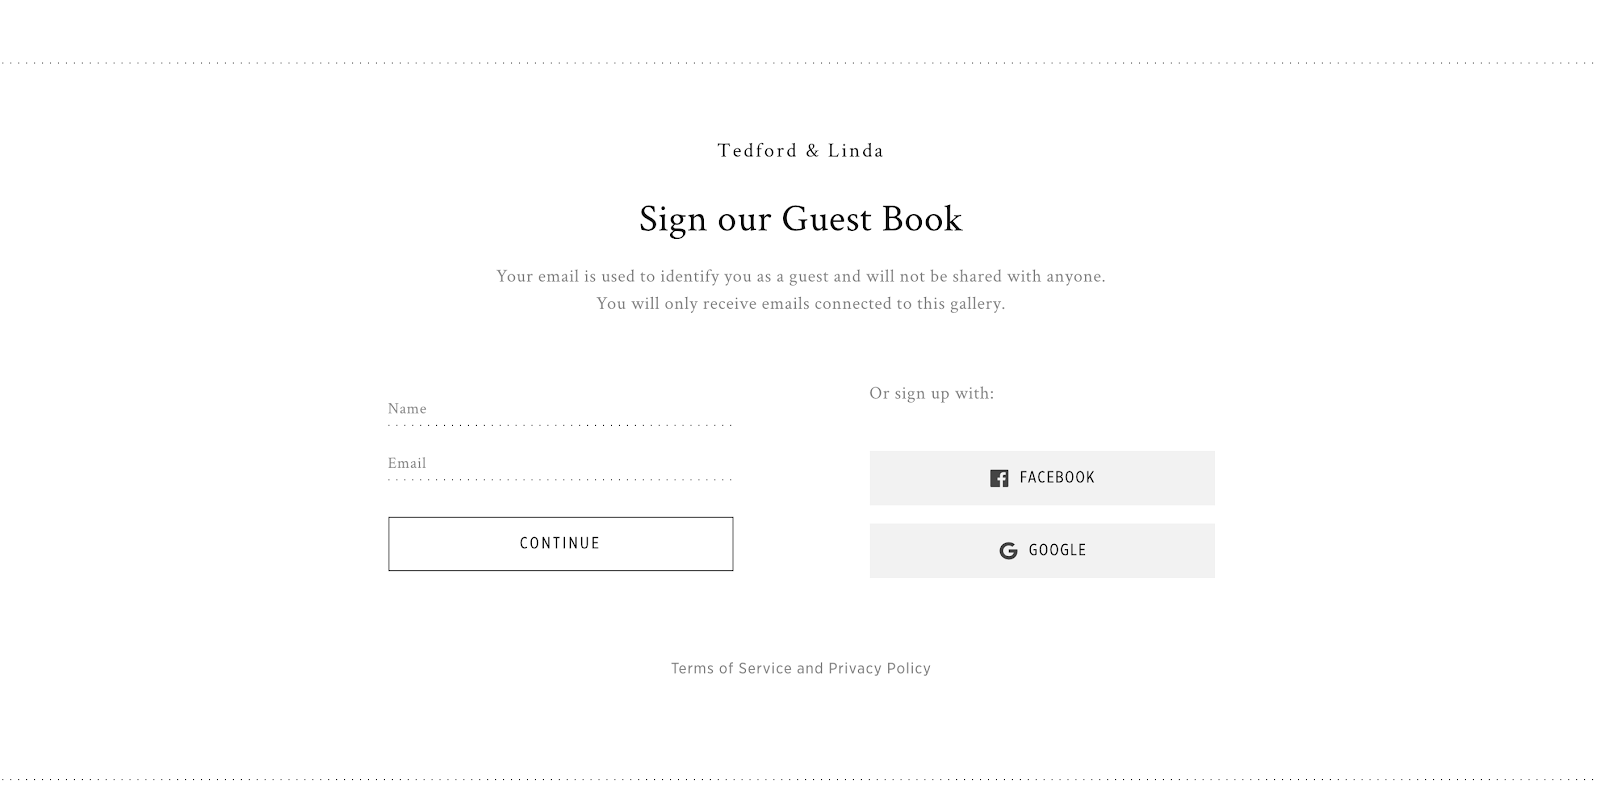Click the "only receive emails" gallery notice line
The height and width of the screenshot is (812, 1600).
tap(800, 303)
